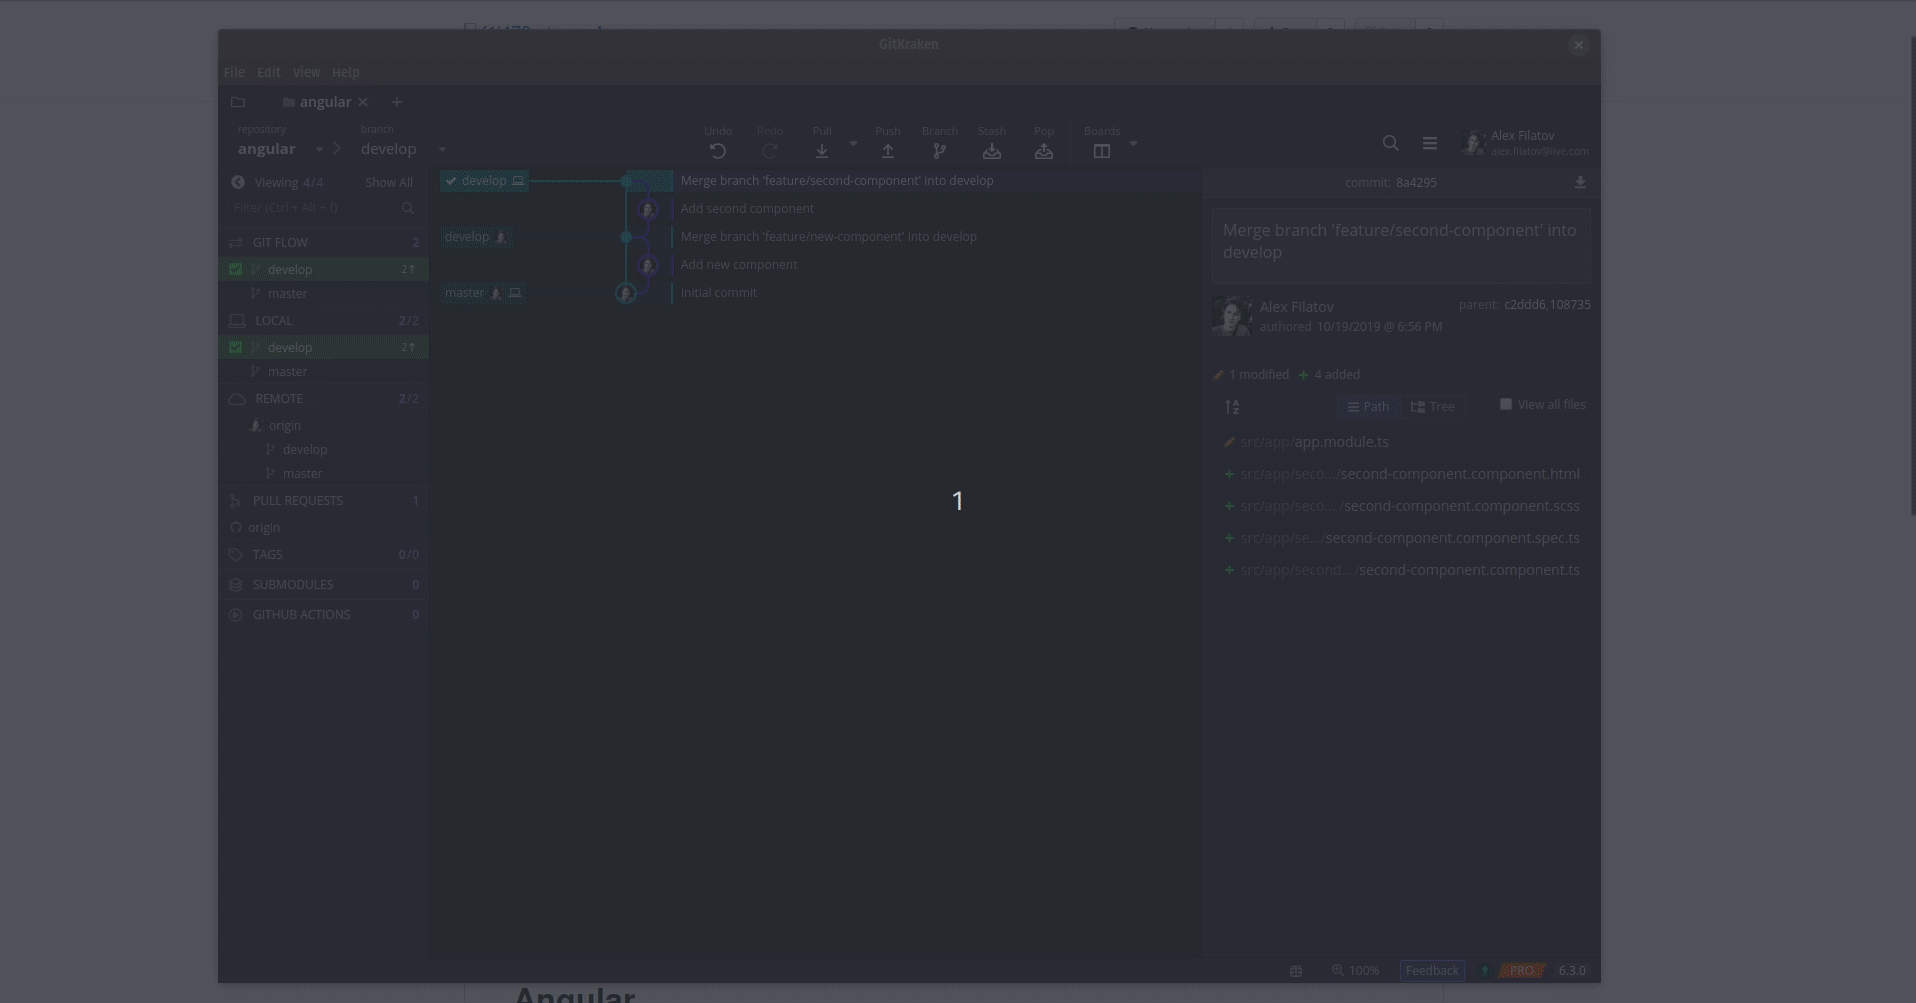
Task: Open the File menu
Action: (x=234, y=73)
